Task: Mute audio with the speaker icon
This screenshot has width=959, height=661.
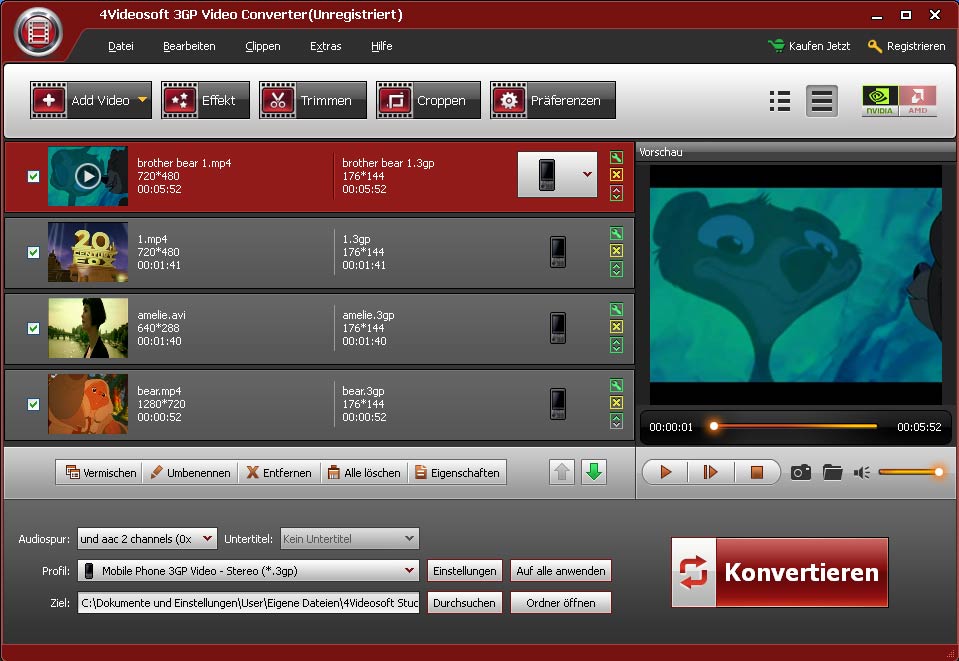Action: point(862,472)
